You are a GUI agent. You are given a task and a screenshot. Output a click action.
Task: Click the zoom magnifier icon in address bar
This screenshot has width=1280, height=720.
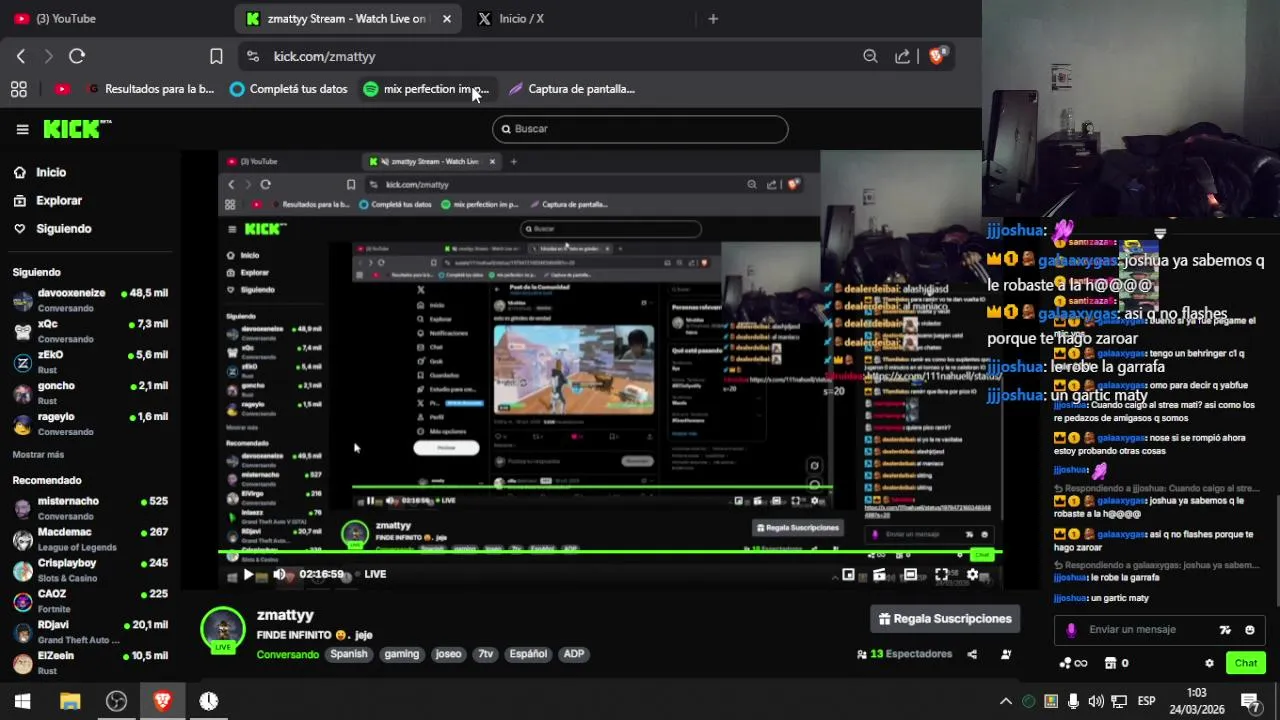coord(870,56)
